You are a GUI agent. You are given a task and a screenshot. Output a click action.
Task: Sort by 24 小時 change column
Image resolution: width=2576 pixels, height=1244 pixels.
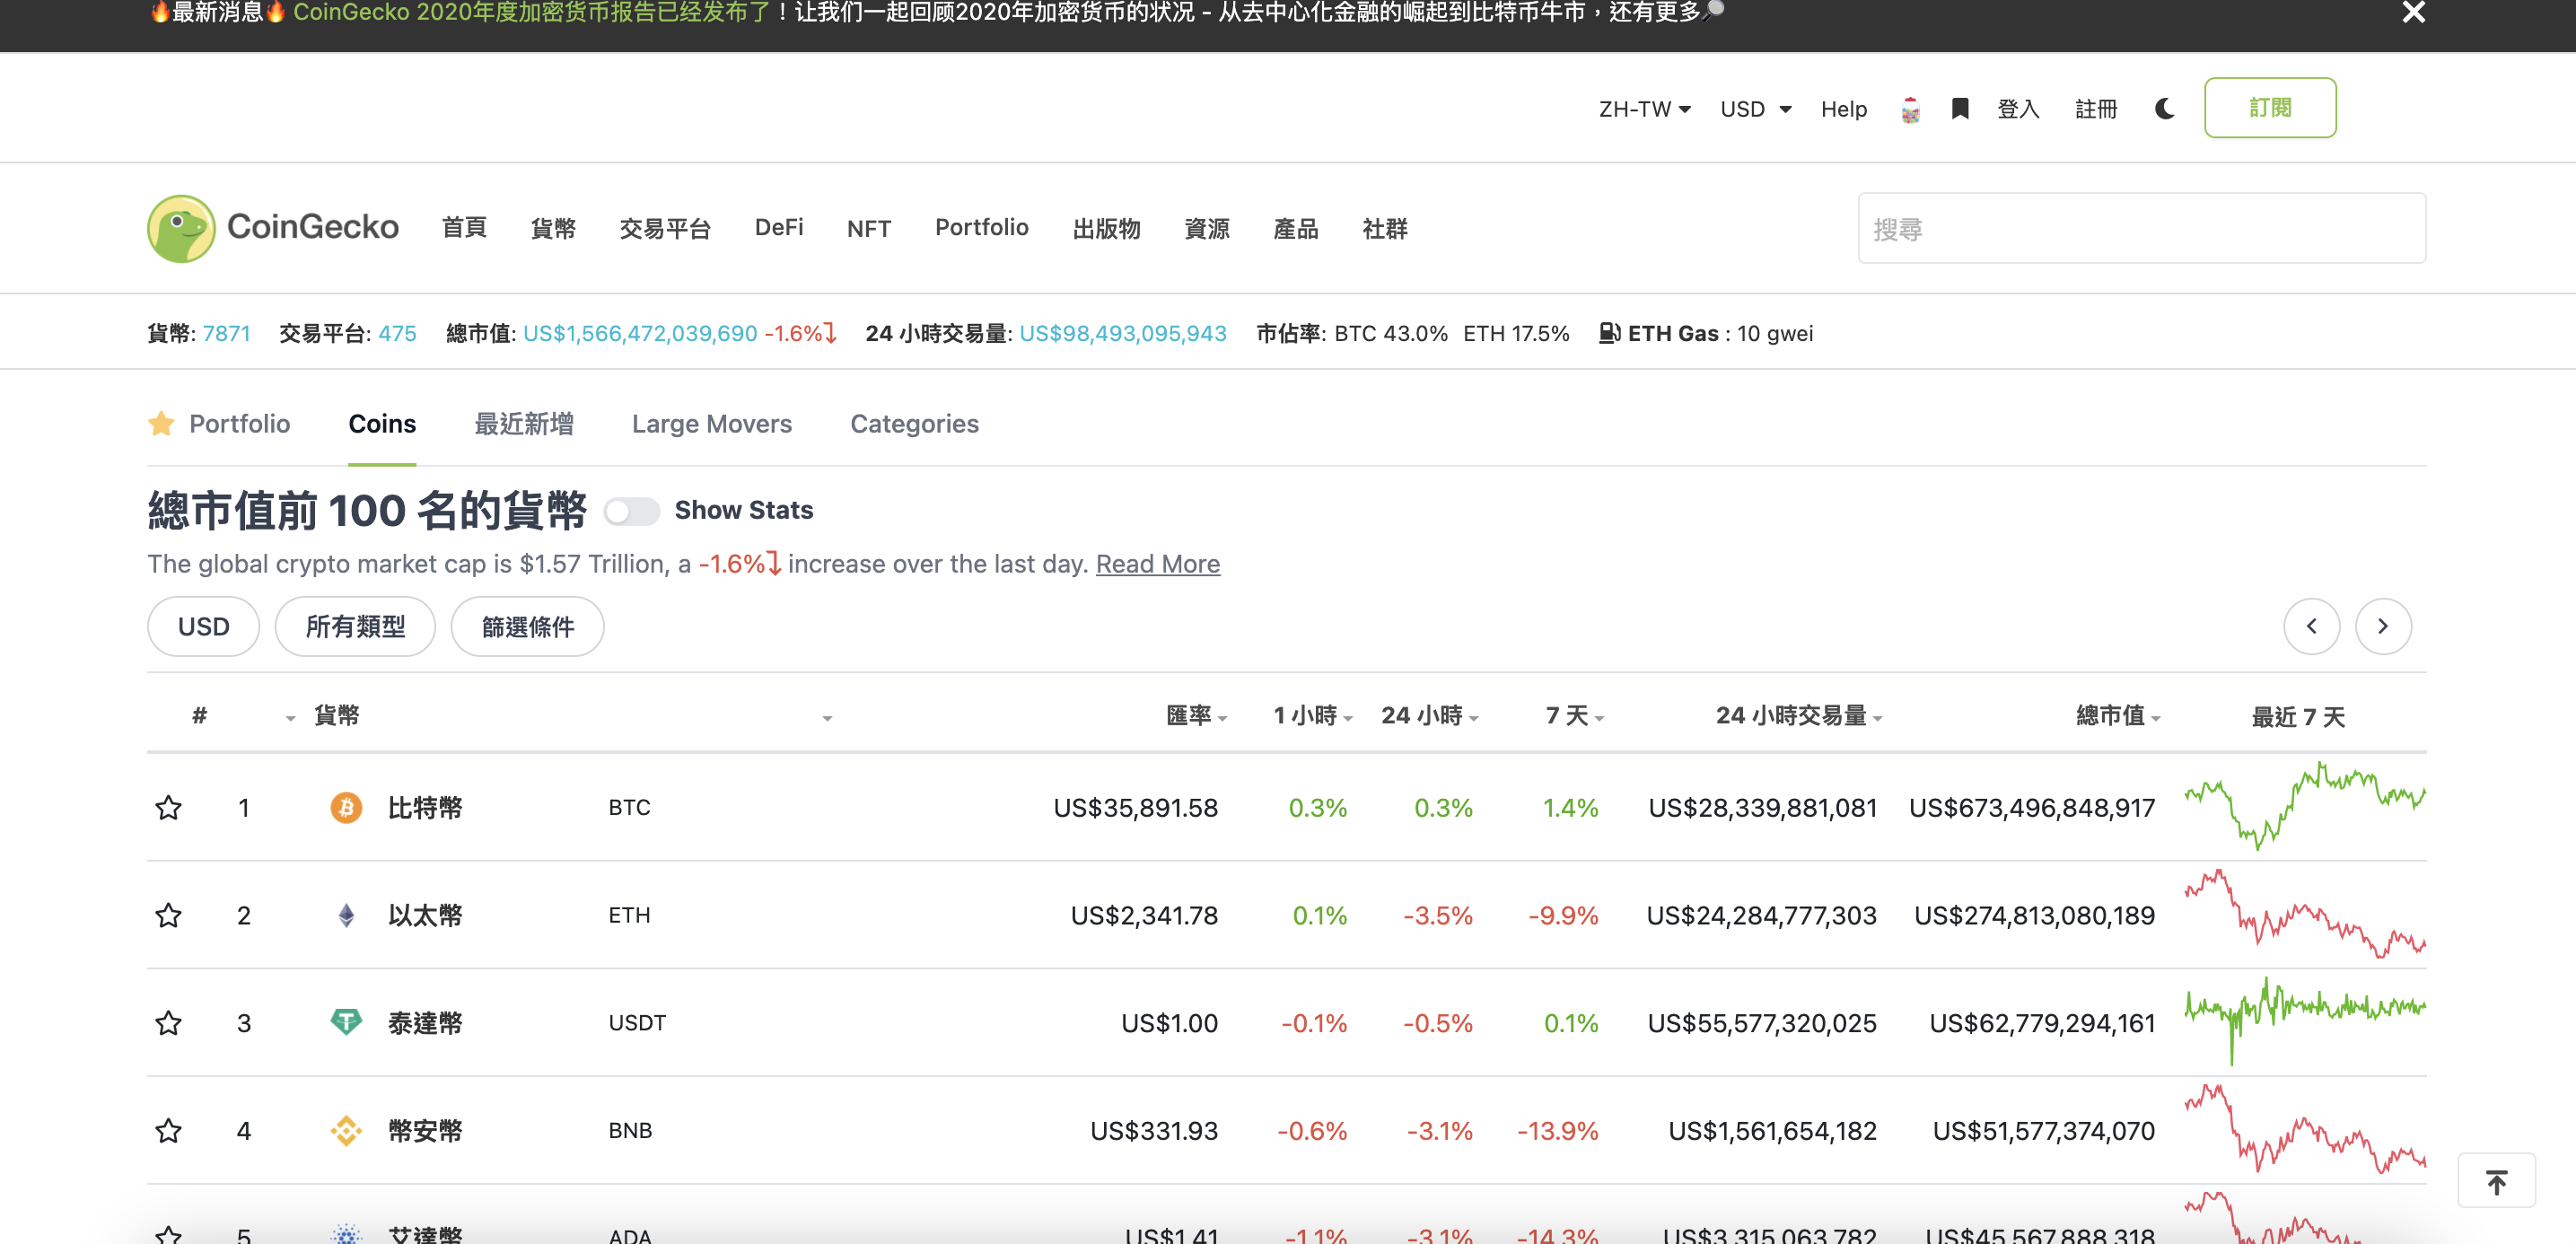point(1429,716)
